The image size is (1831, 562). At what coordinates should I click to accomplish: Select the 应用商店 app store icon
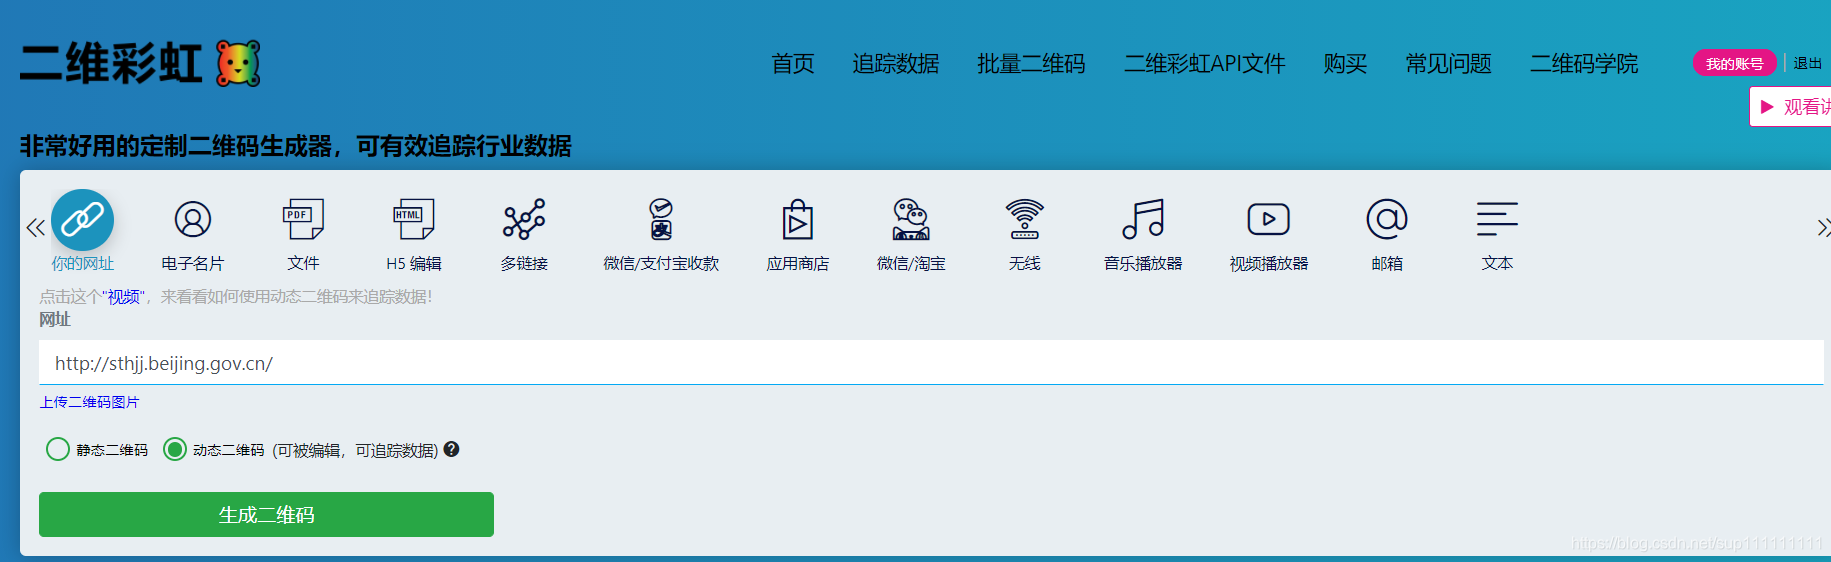[797, 220]
